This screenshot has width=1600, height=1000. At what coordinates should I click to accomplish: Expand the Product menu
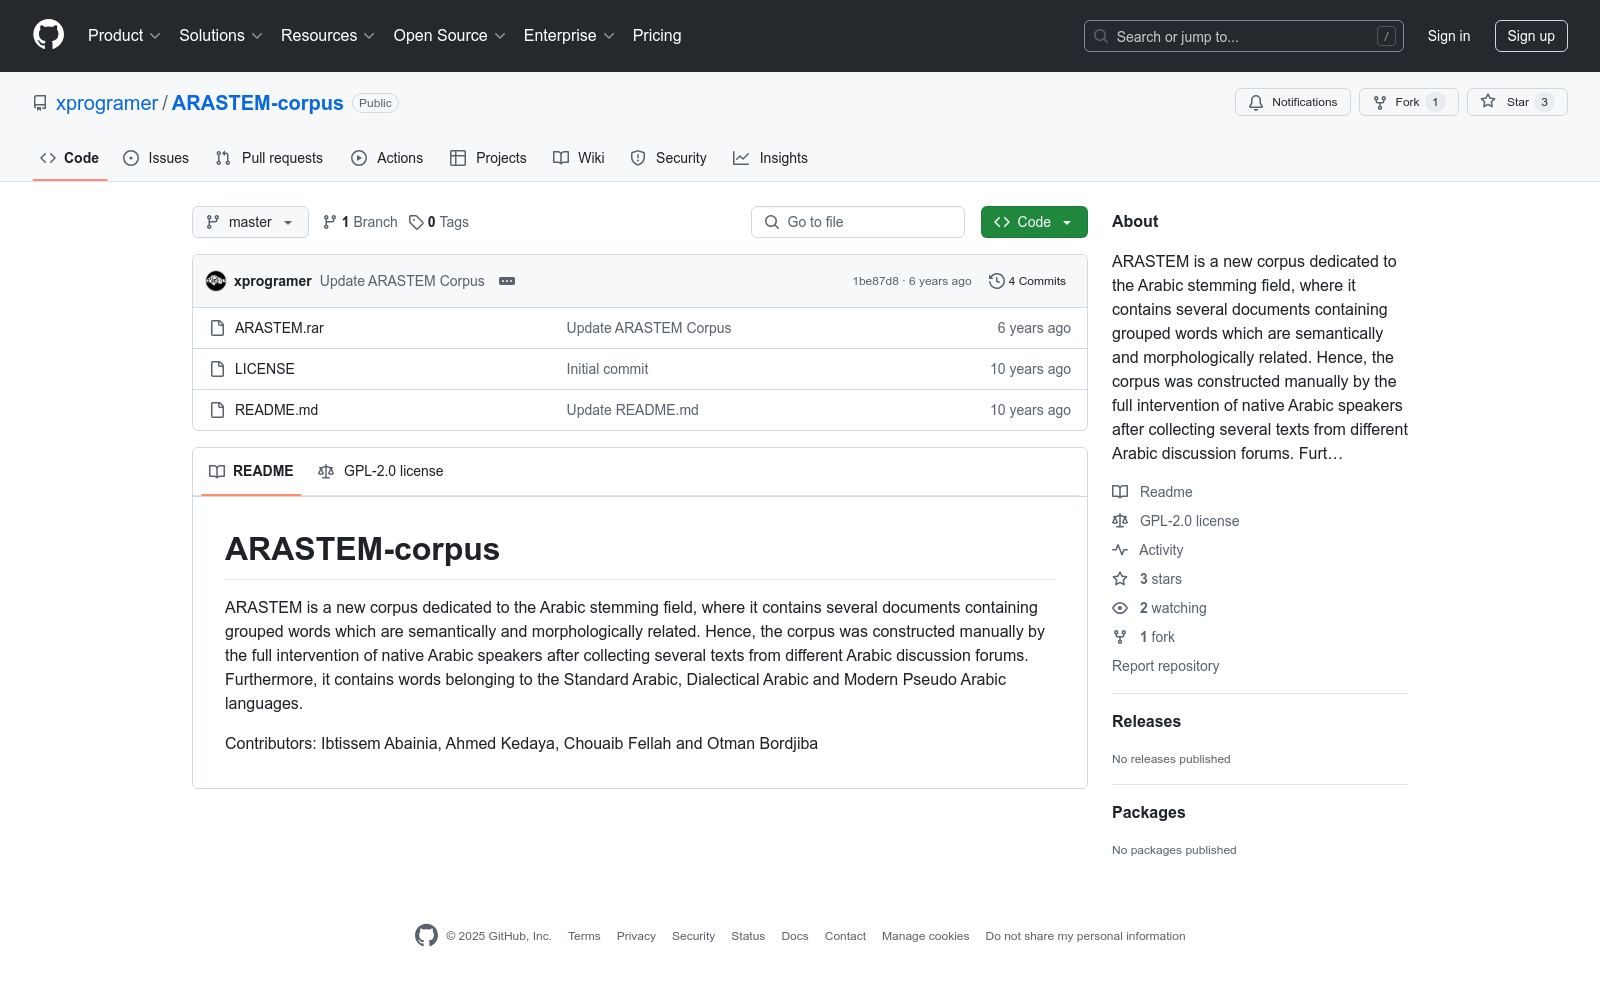[124, 36]
